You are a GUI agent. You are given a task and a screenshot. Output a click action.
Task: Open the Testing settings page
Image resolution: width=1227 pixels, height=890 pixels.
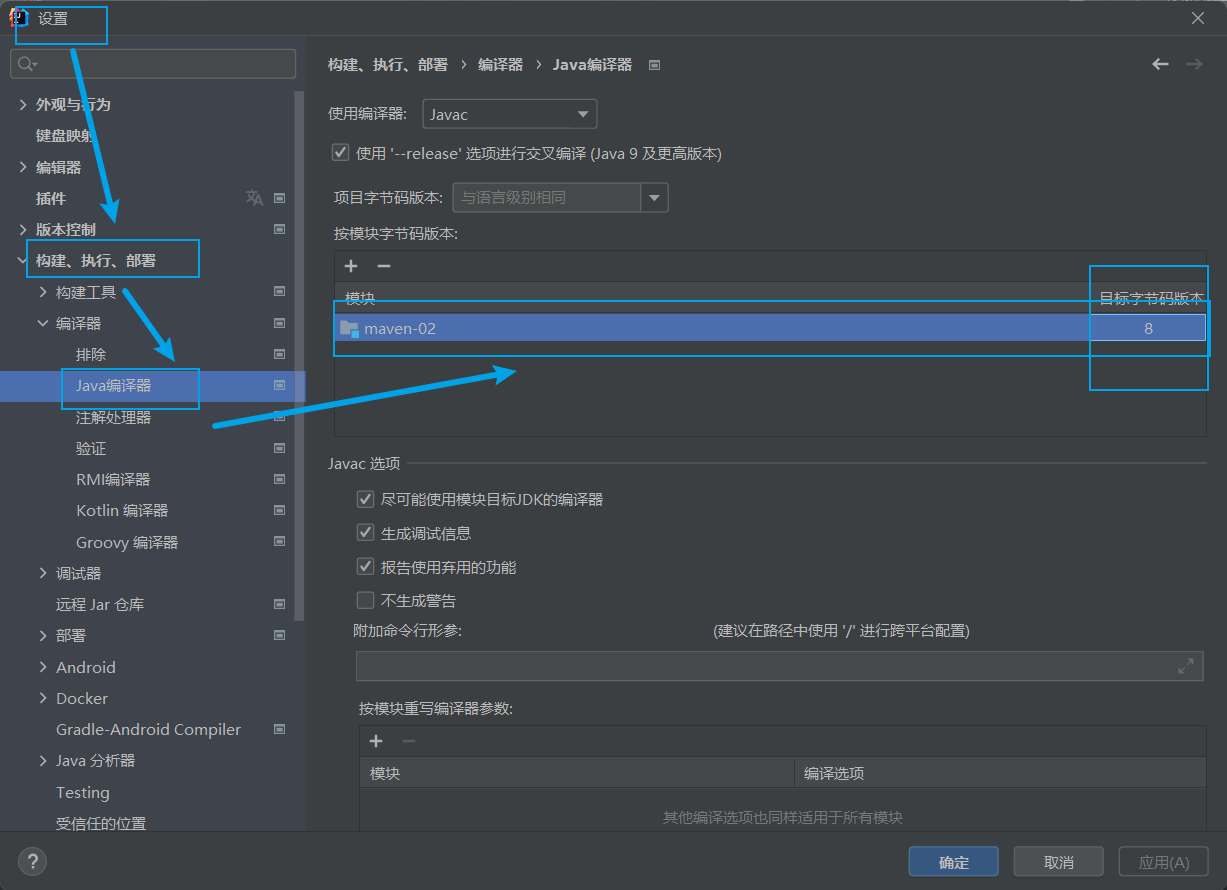click(x=83, y=792)
